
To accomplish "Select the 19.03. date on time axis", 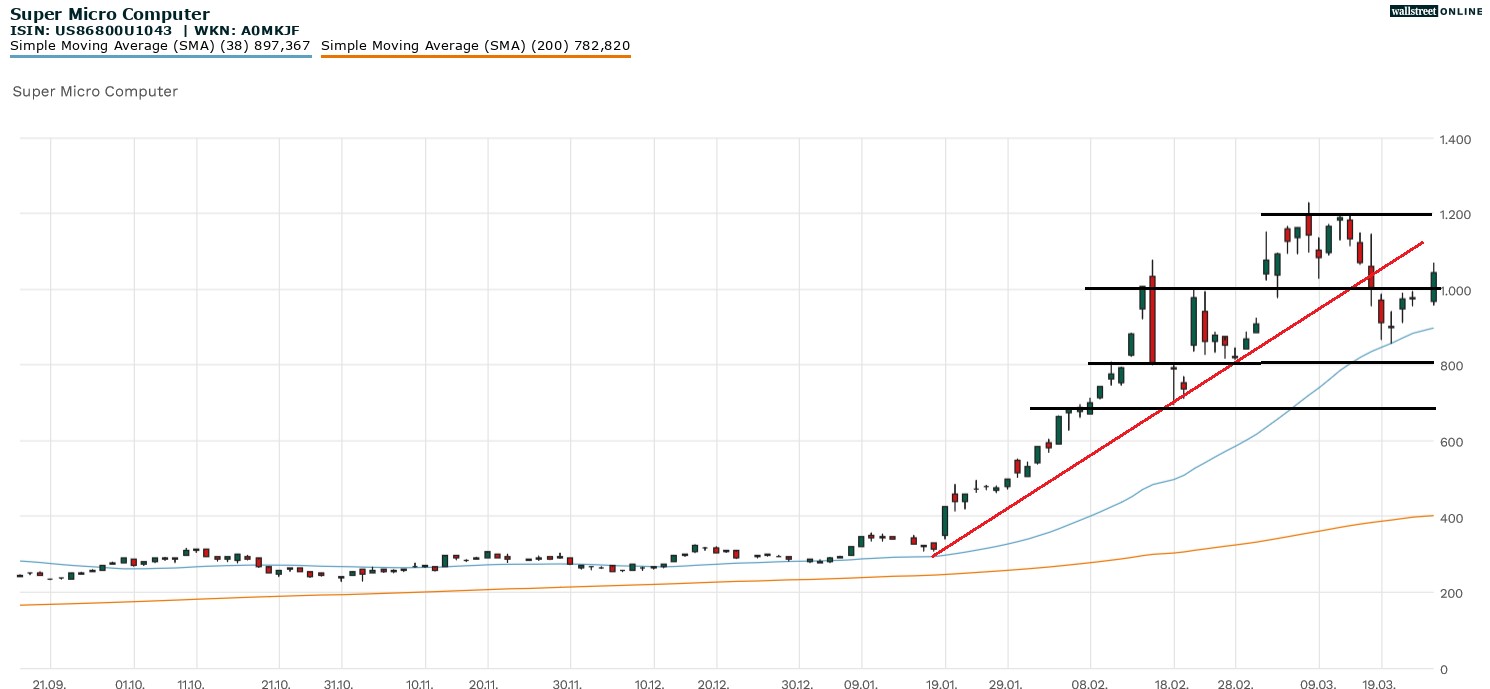I will pos(1381,684).
